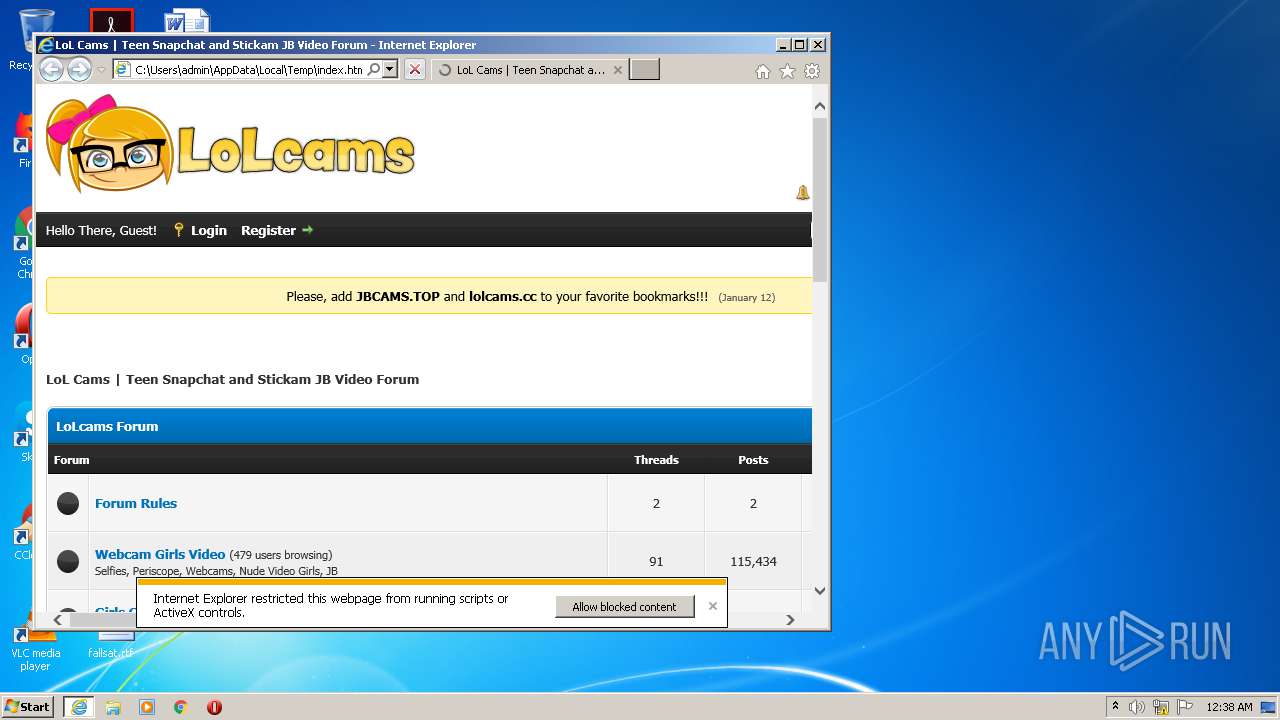The height and width of the screenshot is (720, 1280).
Task: Click the search magnifier in the address bar
Action: (x=374, y=69)
